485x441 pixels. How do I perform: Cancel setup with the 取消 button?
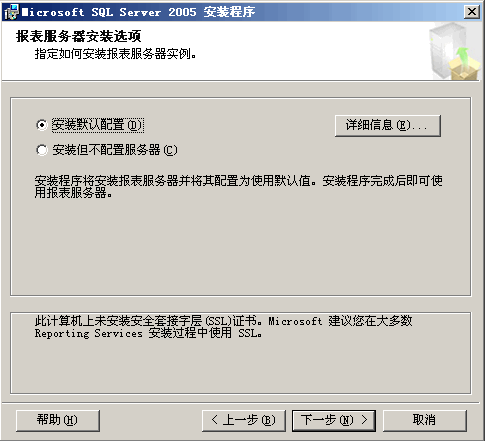coord(425,420)
